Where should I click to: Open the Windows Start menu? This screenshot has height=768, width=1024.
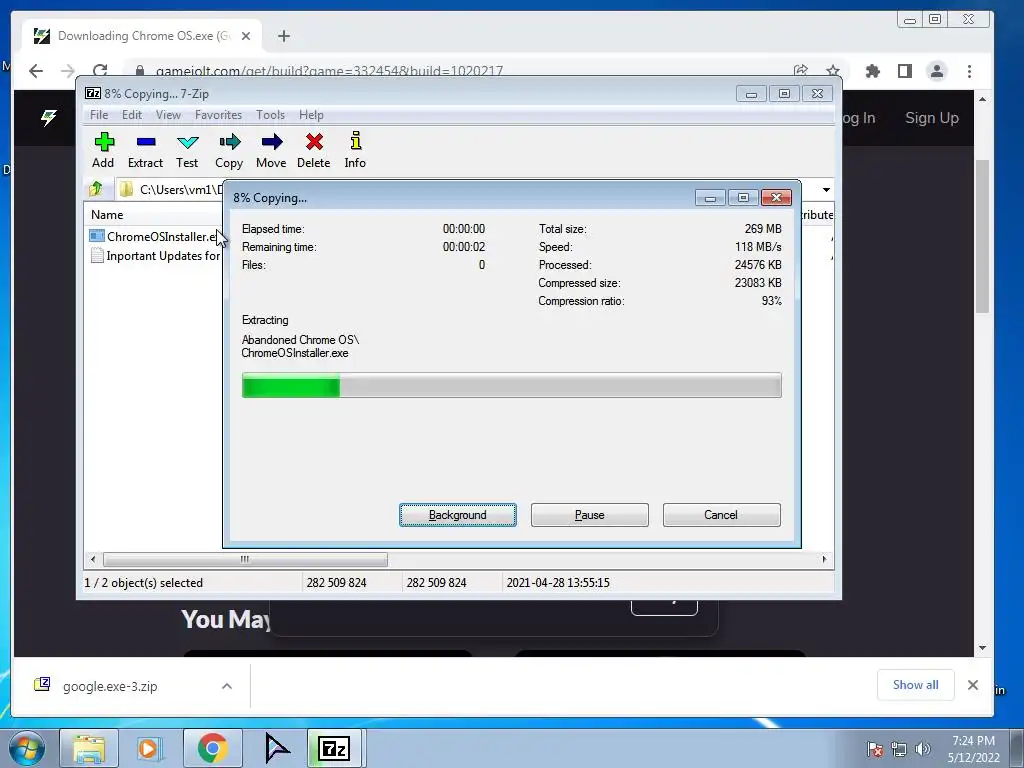27,748
